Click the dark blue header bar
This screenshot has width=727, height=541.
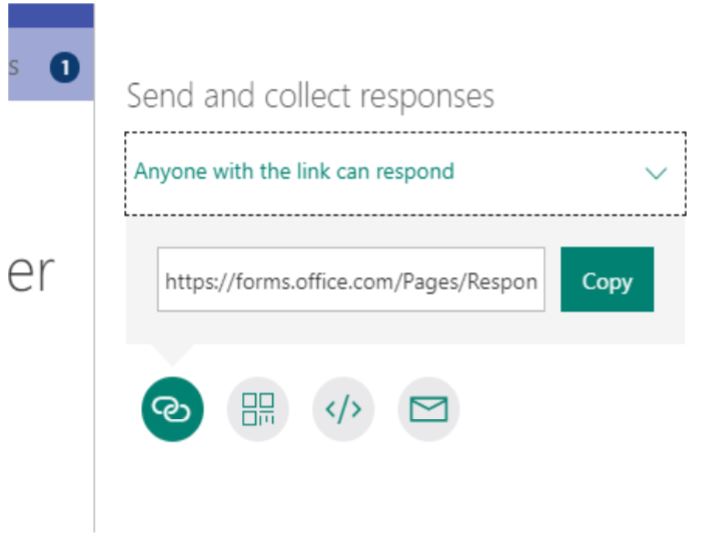tap(51, 15)
